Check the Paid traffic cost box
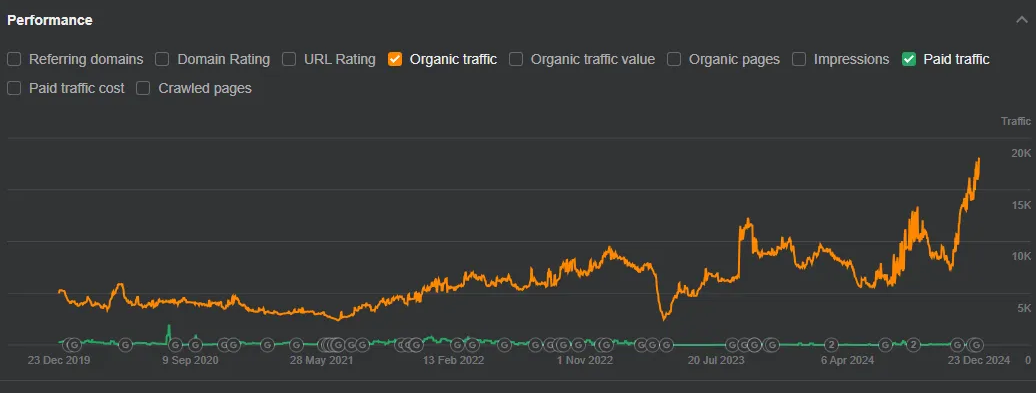1036x393 pixels. [14, 89]
